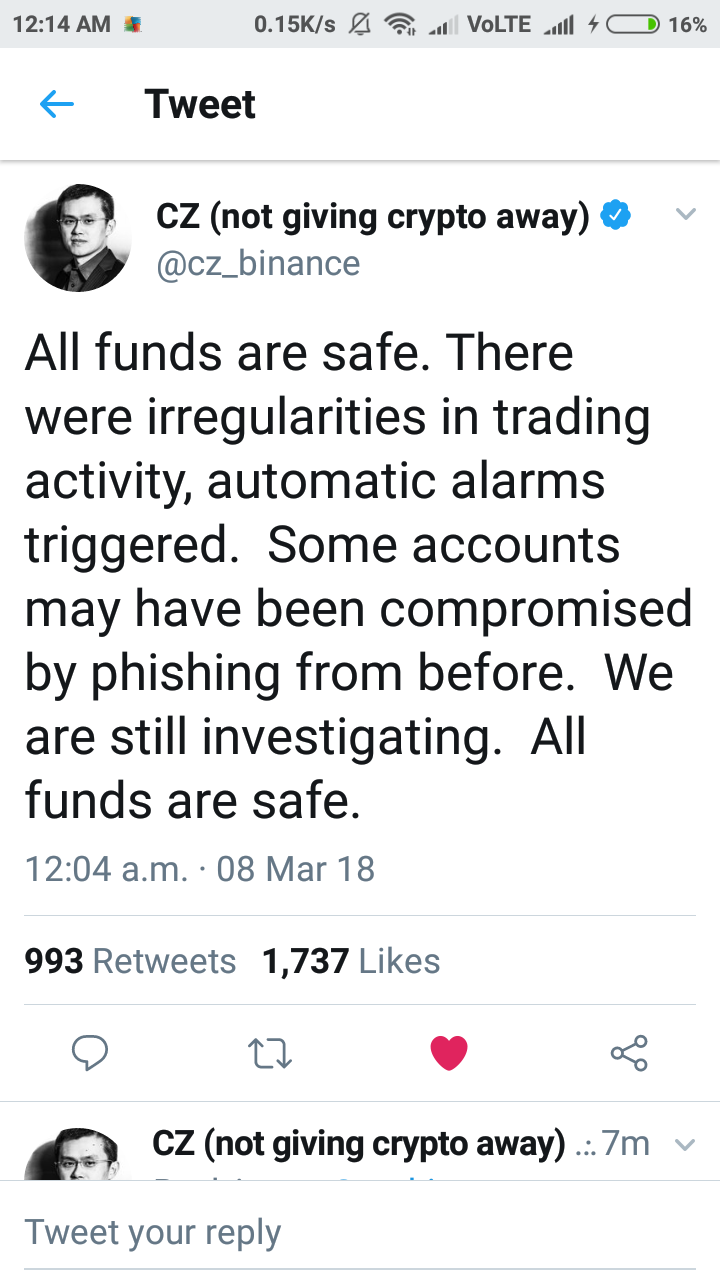Tap the reply's CZ display name
Image resolution: width=720 pixels, height=1280 pixels.
coord(358,1143)
